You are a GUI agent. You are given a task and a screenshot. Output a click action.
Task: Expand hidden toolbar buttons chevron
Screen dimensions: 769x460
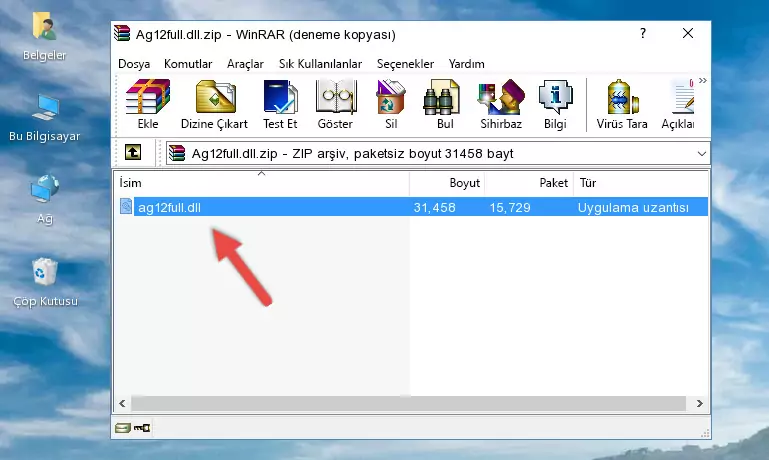[703, 80]
